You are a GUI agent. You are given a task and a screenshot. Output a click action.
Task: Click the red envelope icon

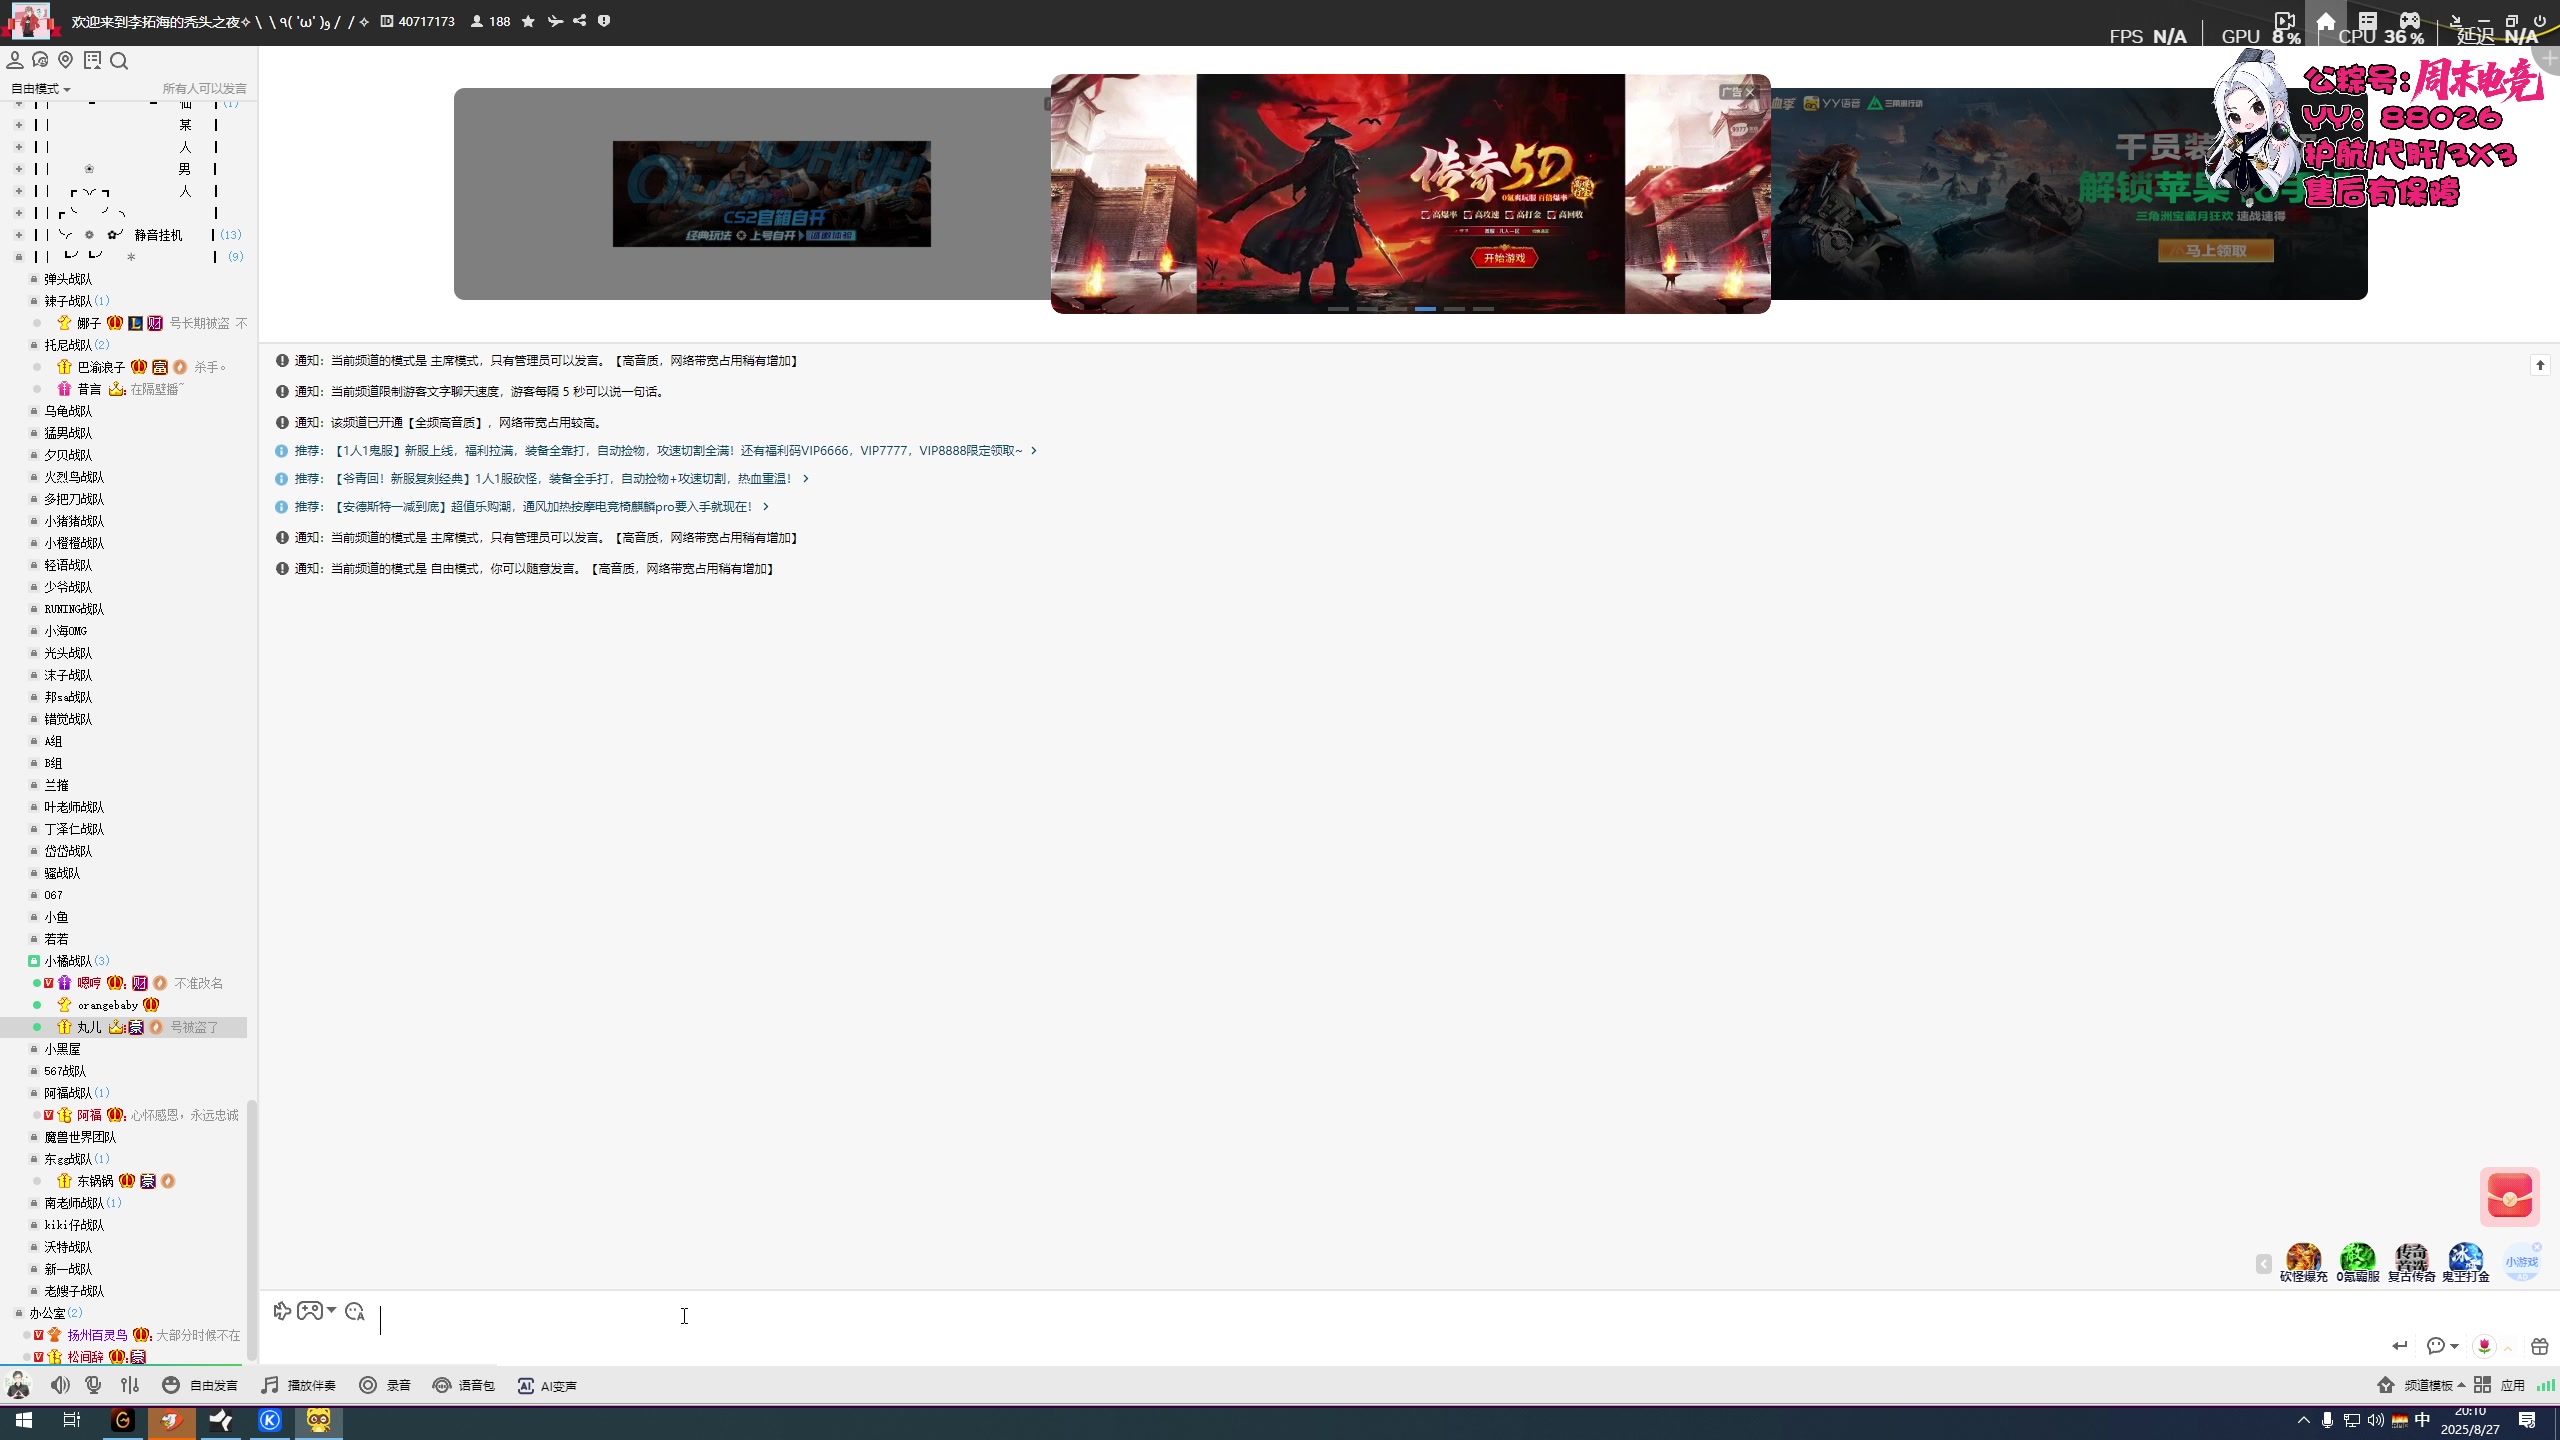point(2509,1196)
